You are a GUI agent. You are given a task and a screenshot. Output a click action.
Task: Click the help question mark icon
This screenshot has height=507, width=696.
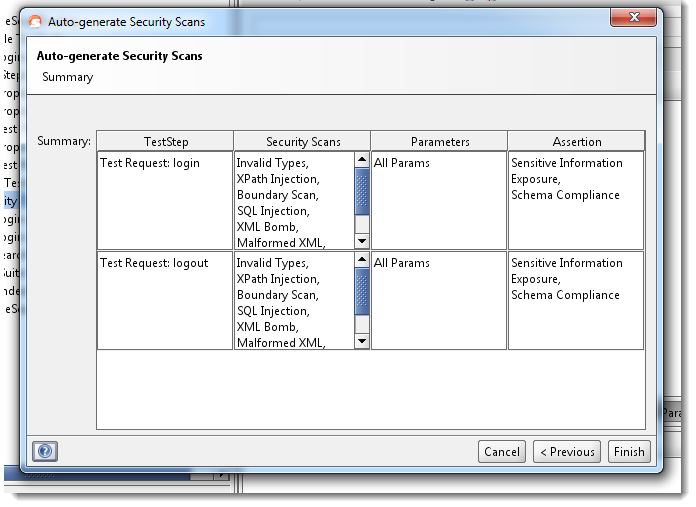(43, 451)
